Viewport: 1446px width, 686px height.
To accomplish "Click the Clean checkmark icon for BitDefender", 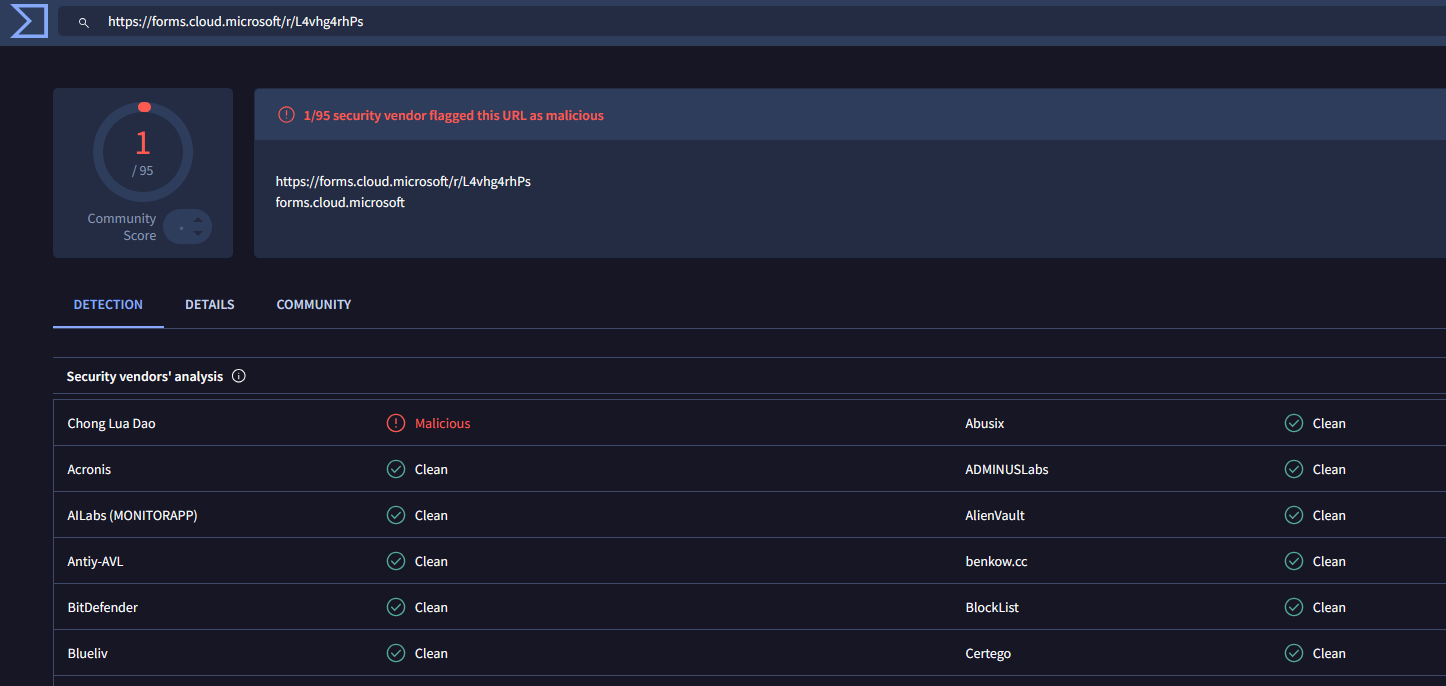I will click(396, 607).
